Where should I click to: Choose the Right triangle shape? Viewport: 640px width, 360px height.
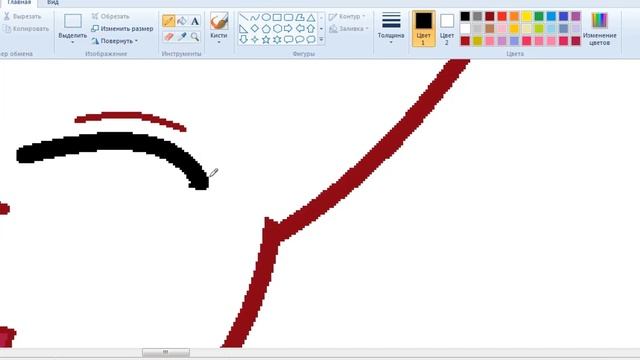pos(244,29)
